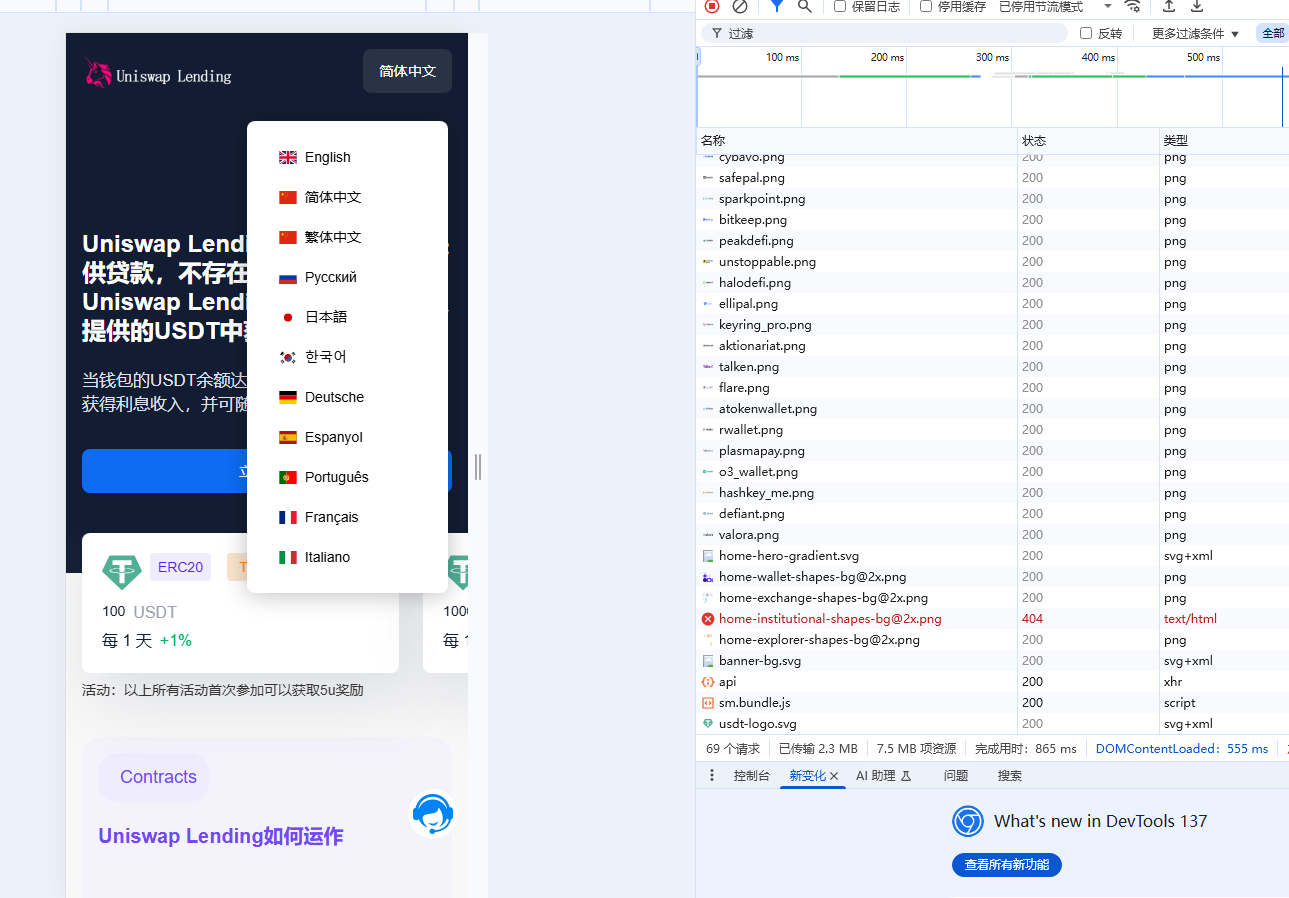This screenshot has height=898, width=1289.
Task: Import a HAR file with upload icon
Action: (x=1168, y=6)
